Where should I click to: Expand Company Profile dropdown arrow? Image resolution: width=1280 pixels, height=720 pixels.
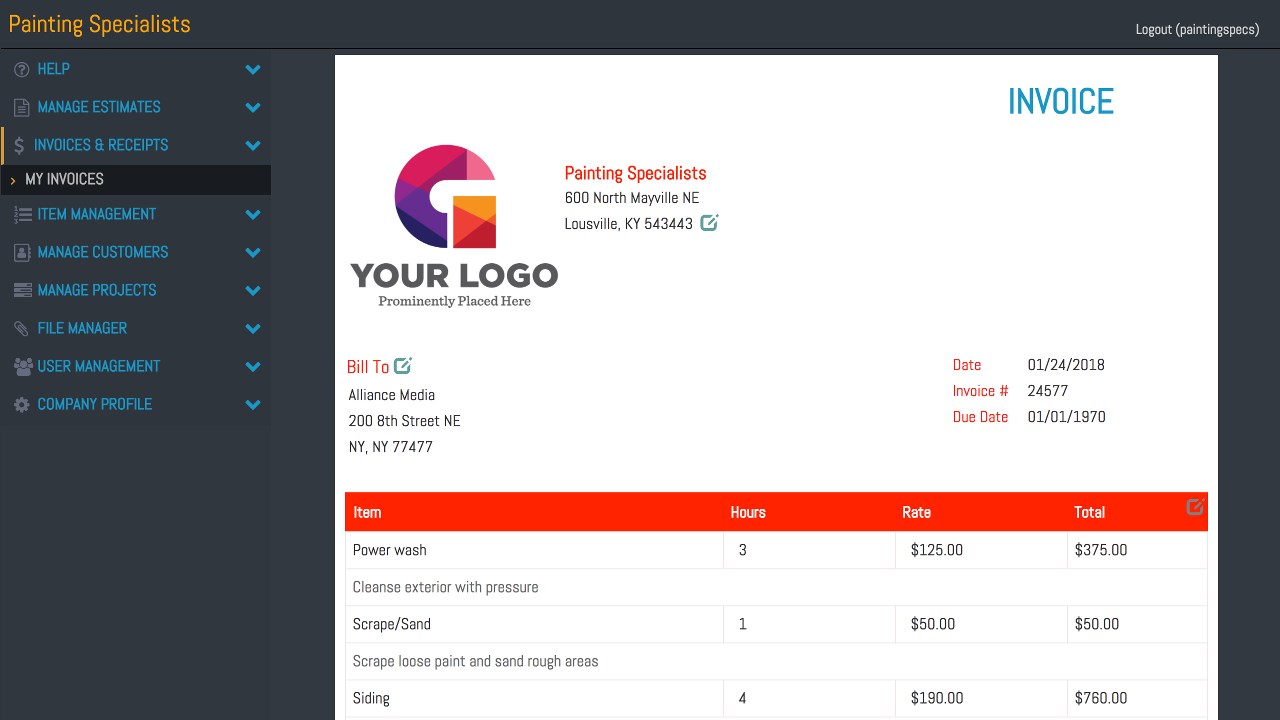pos(253,404)
